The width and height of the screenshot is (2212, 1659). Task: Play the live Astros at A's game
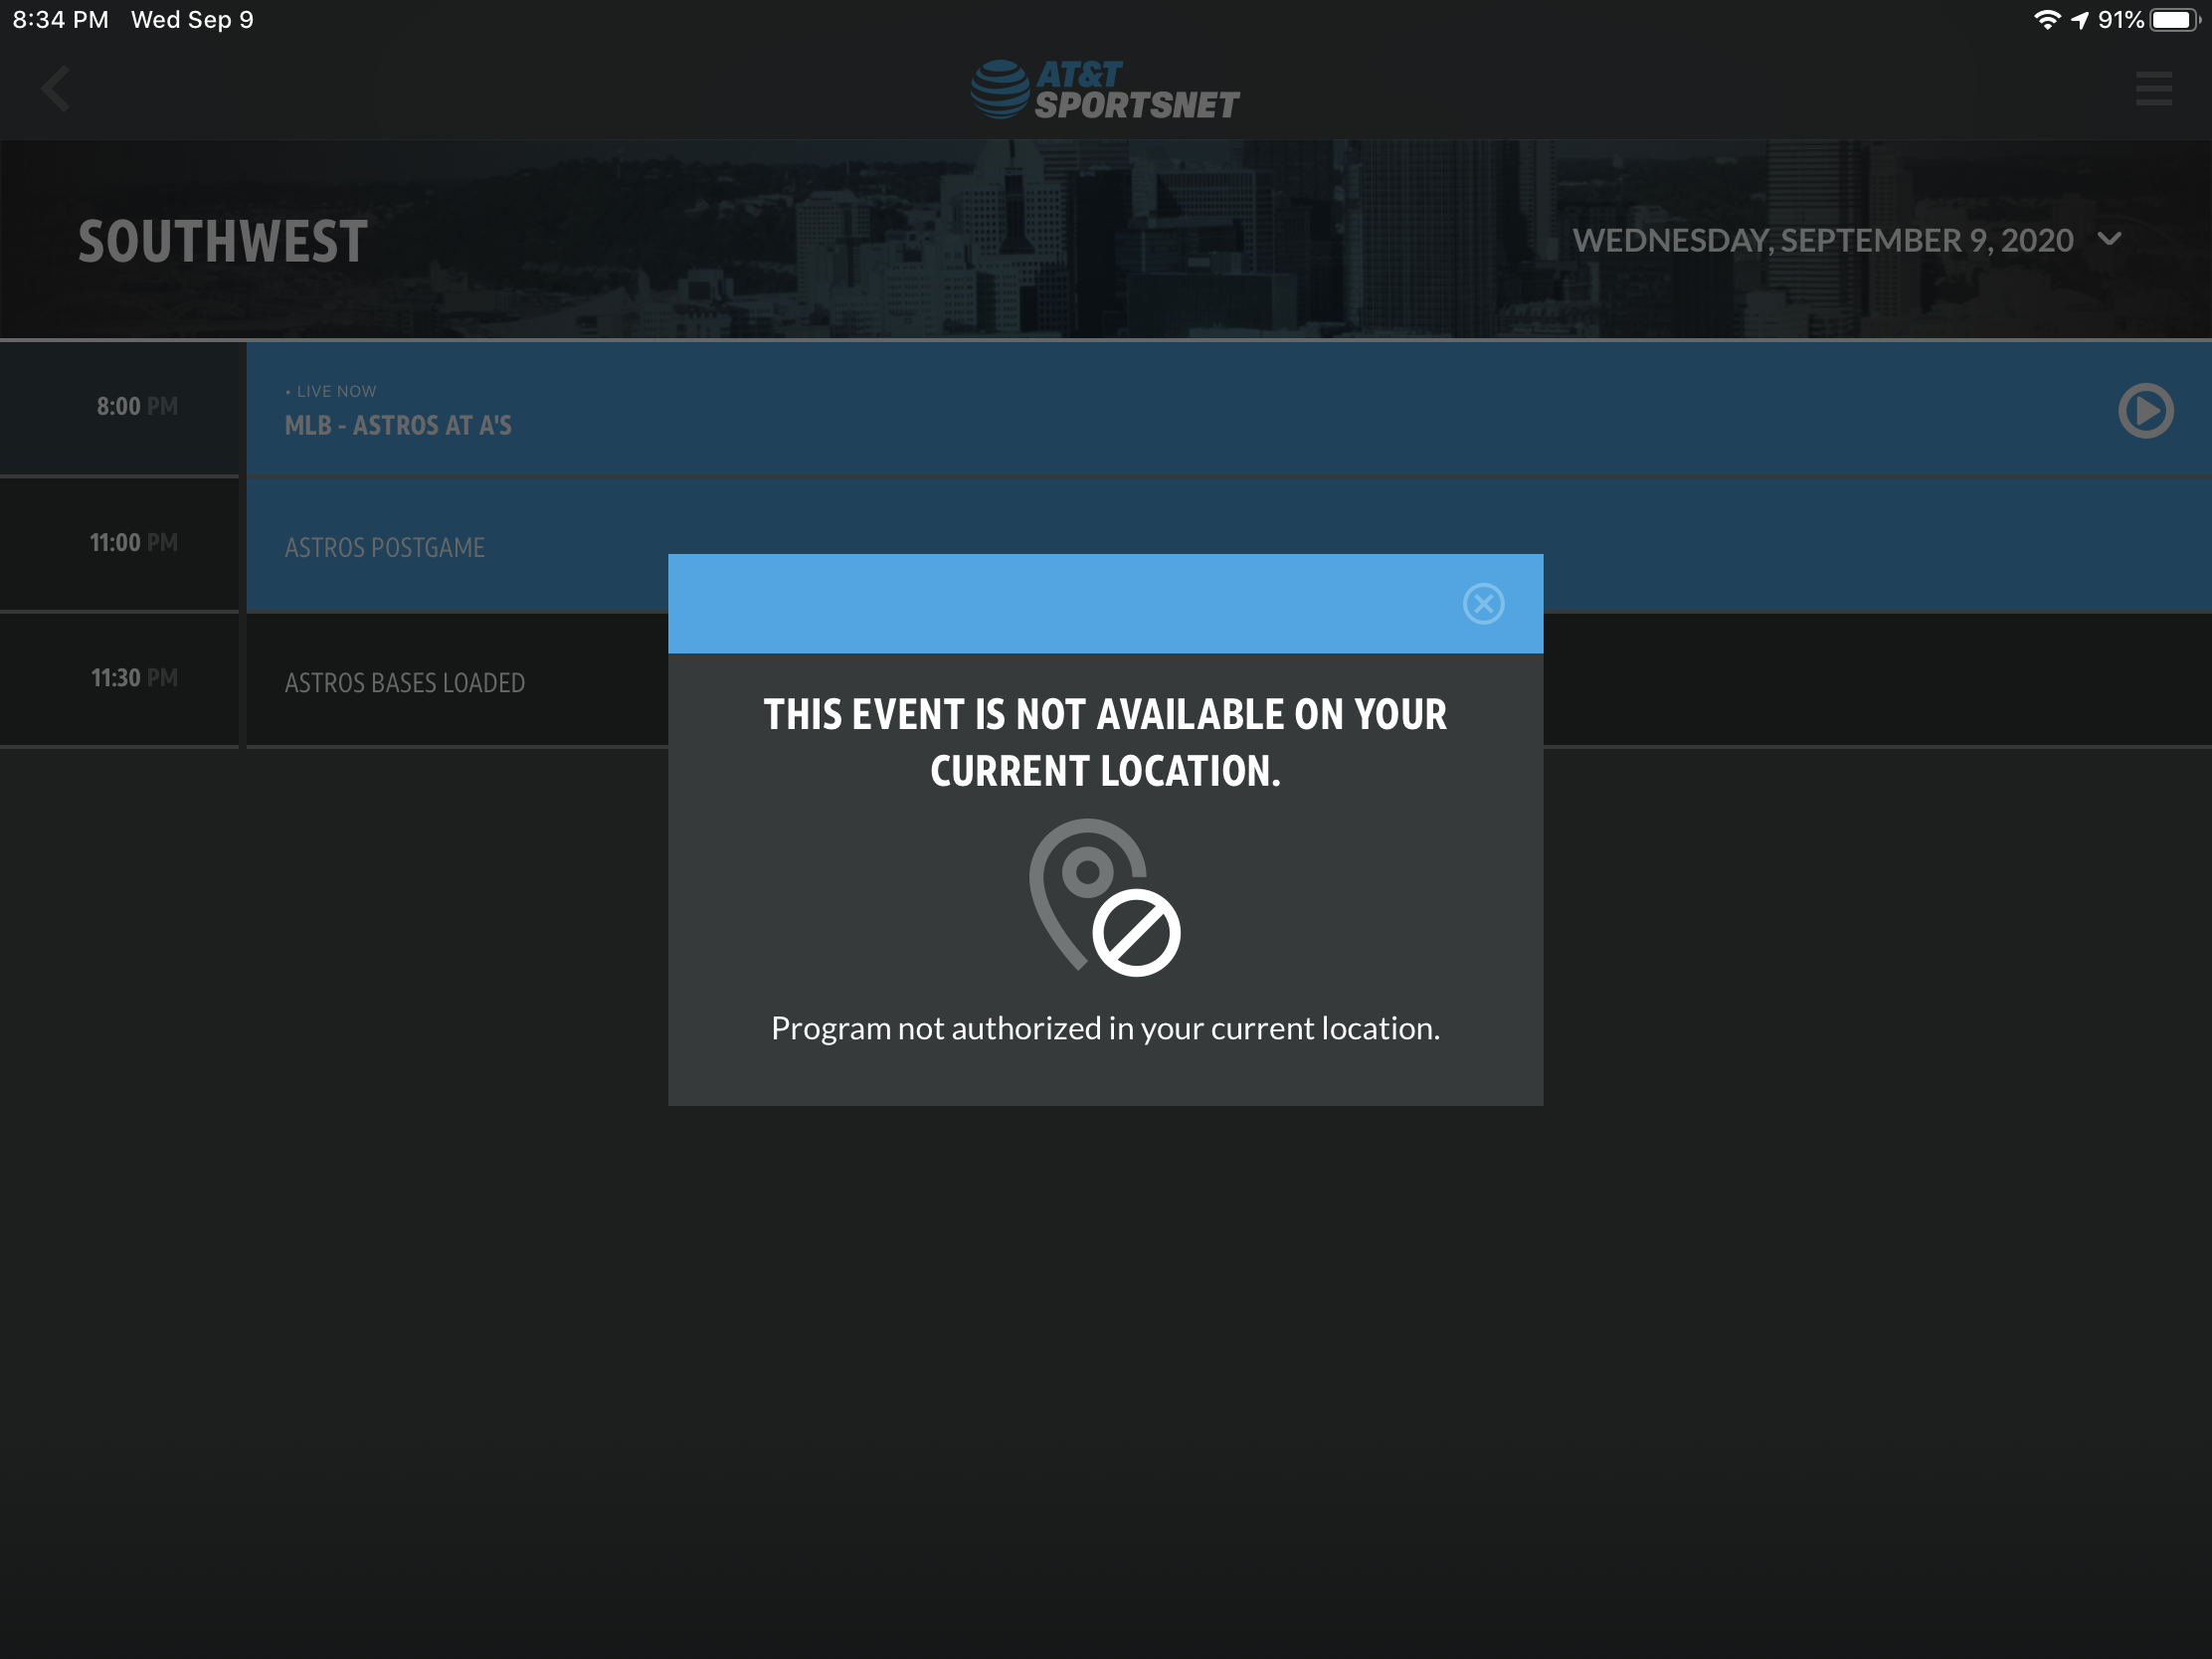(x=2145, y=410)
